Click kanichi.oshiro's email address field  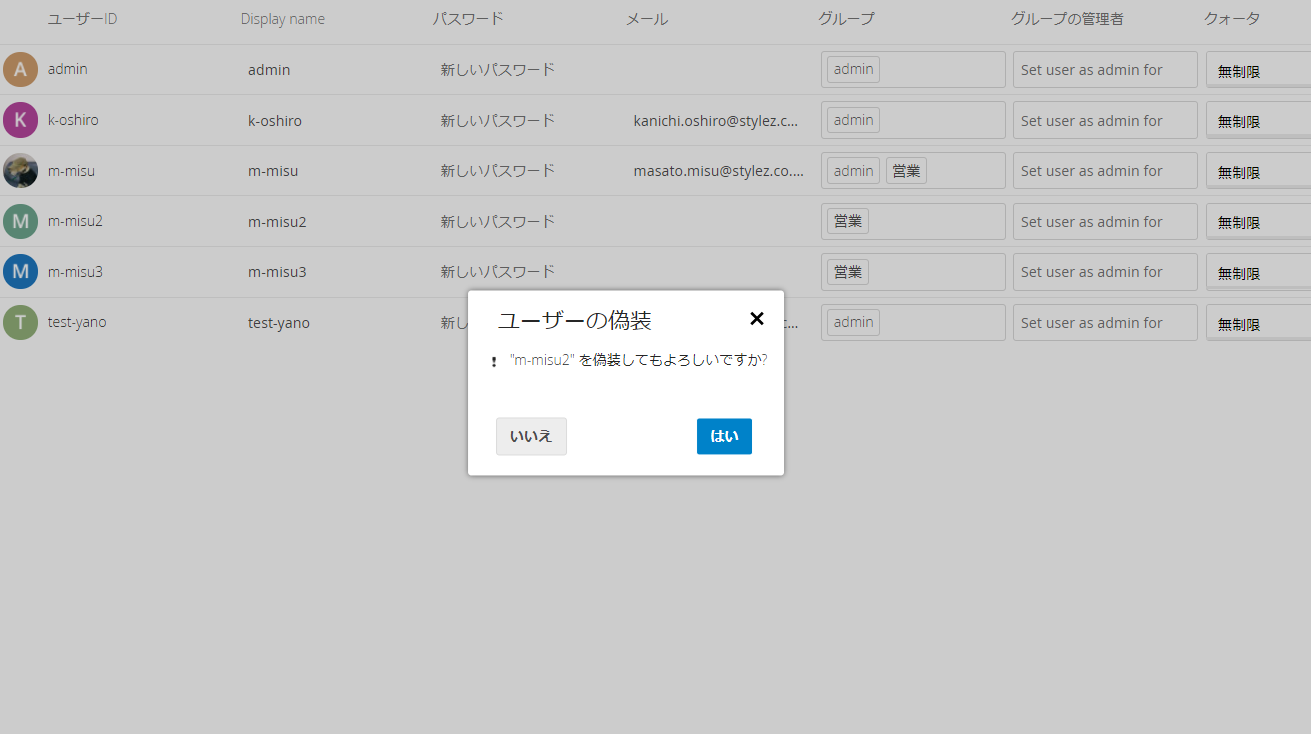715,120
